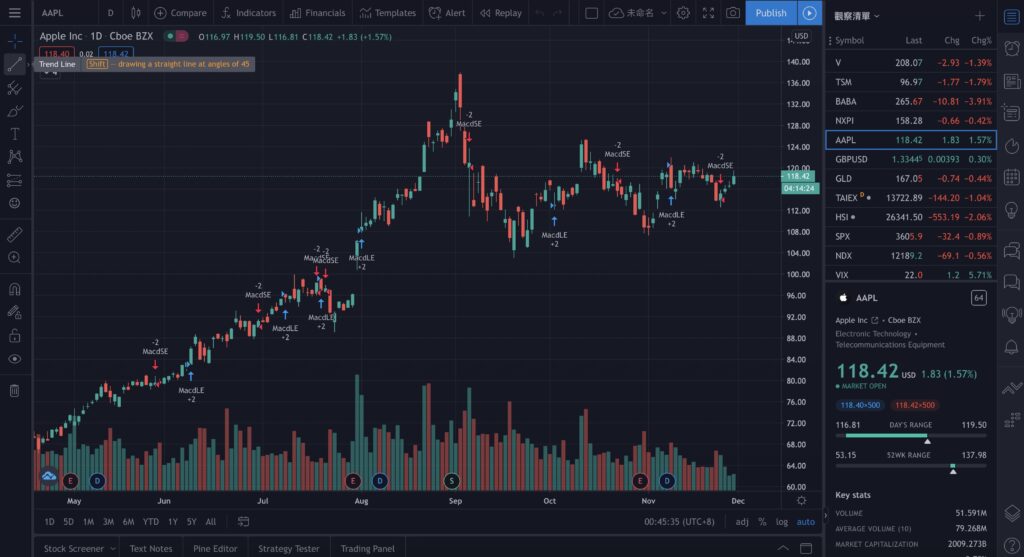1024x557 pixels.
Task: Select BABA row in watchlist
Action: (911, 101)
